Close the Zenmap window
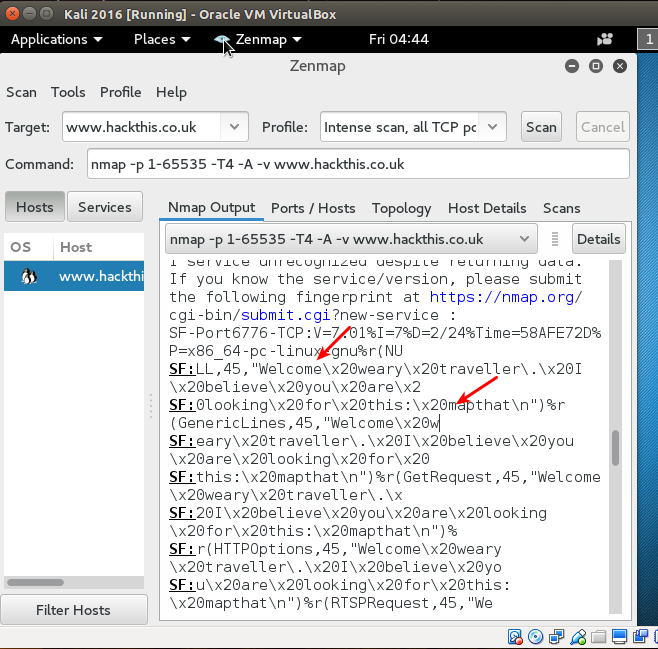Viewport: 658px width, 649px height. point(620,66)
